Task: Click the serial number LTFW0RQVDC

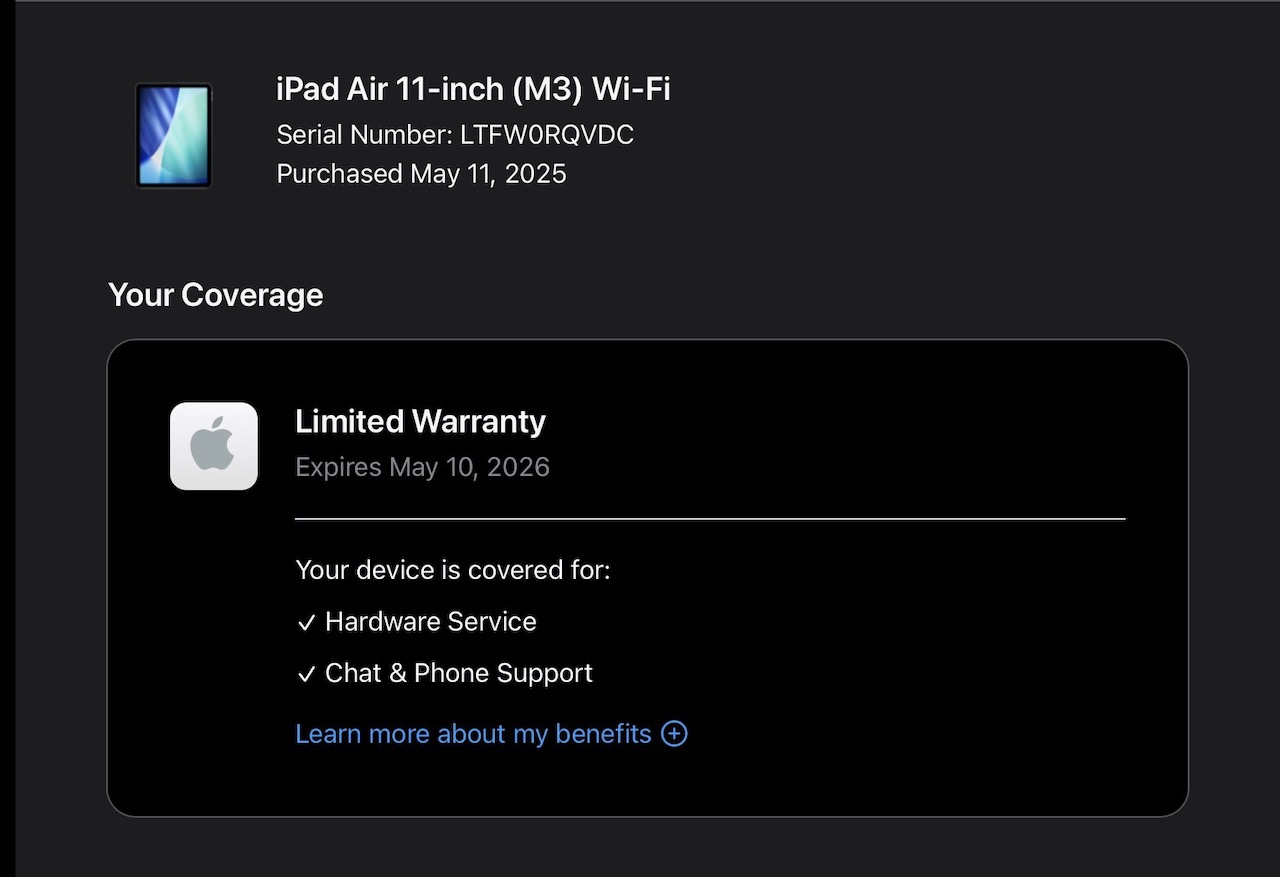Action: 546,135
